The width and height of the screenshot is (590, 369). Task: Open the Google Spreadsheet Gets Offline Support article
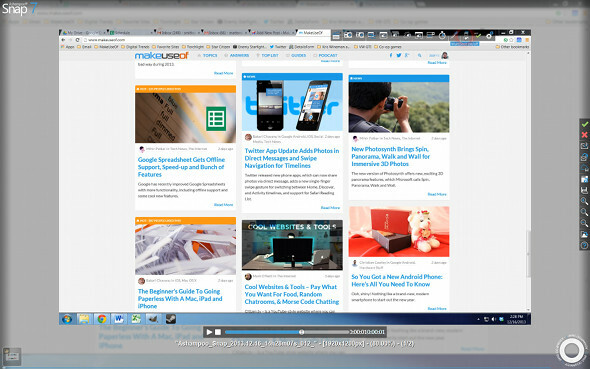click(181, 167)
